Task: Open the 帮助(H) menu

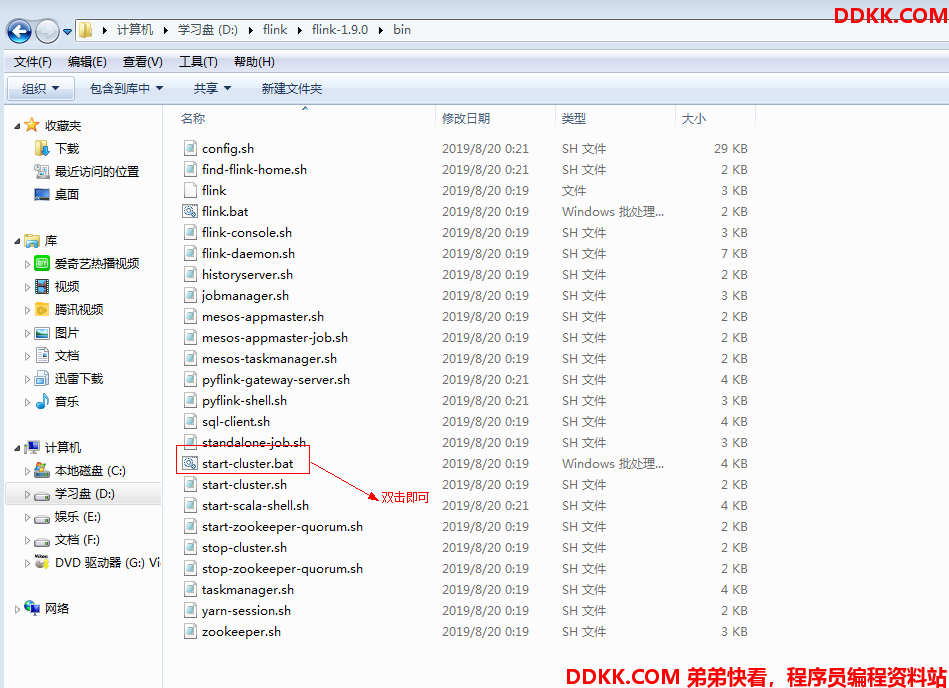Action: (x=254, y=62)
